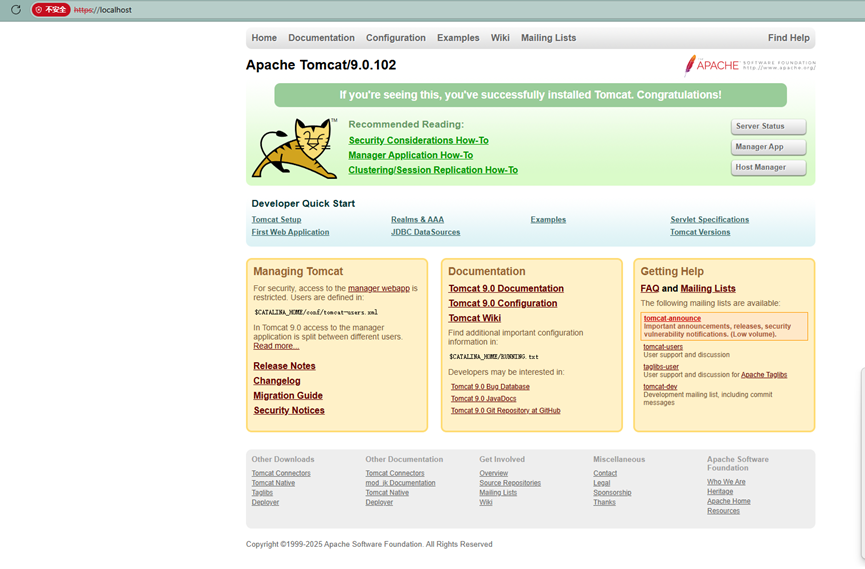Reload the page with the browser refresh icon
865x569 pixels.
(15, 9)
